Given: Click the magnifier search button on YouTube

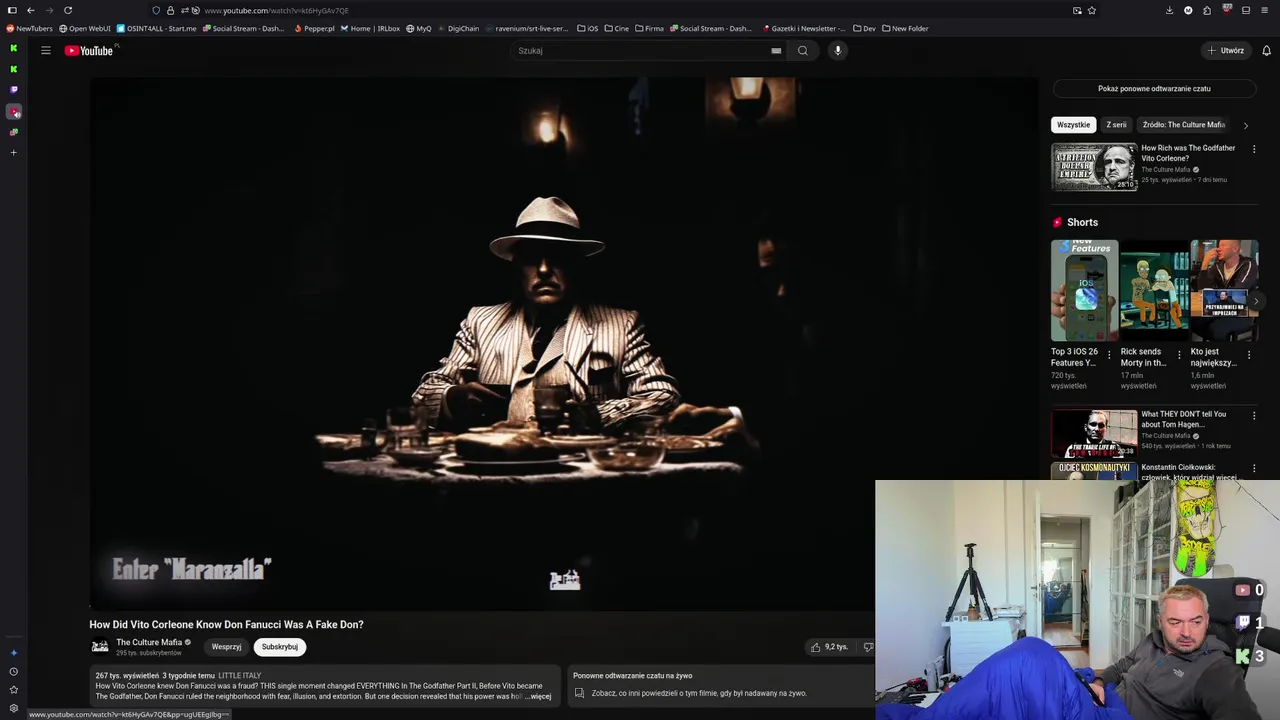Looking at the screenshot, I should pyautogui.click(x=802, y=50).
